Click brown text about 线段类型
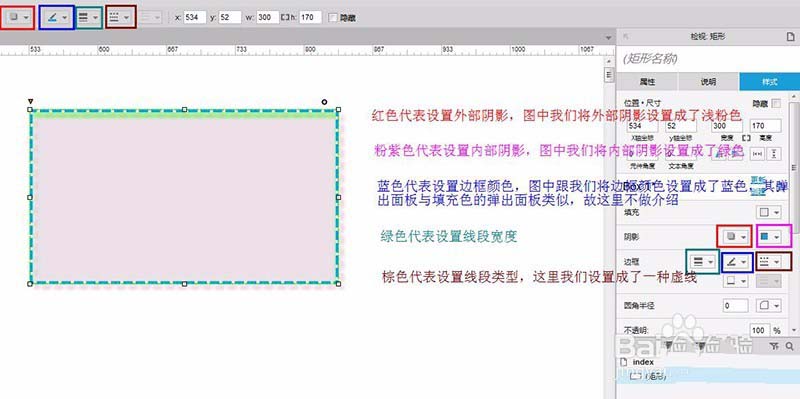This screenshot has height=399, width=800. (539, 277)
